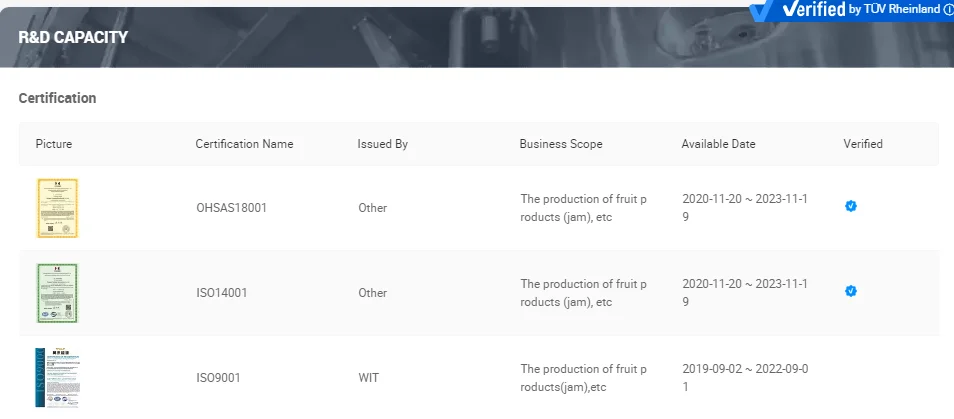Open the ISO9001 certificate thumbnail
This screenshot has width=954, height=419.
57,377
